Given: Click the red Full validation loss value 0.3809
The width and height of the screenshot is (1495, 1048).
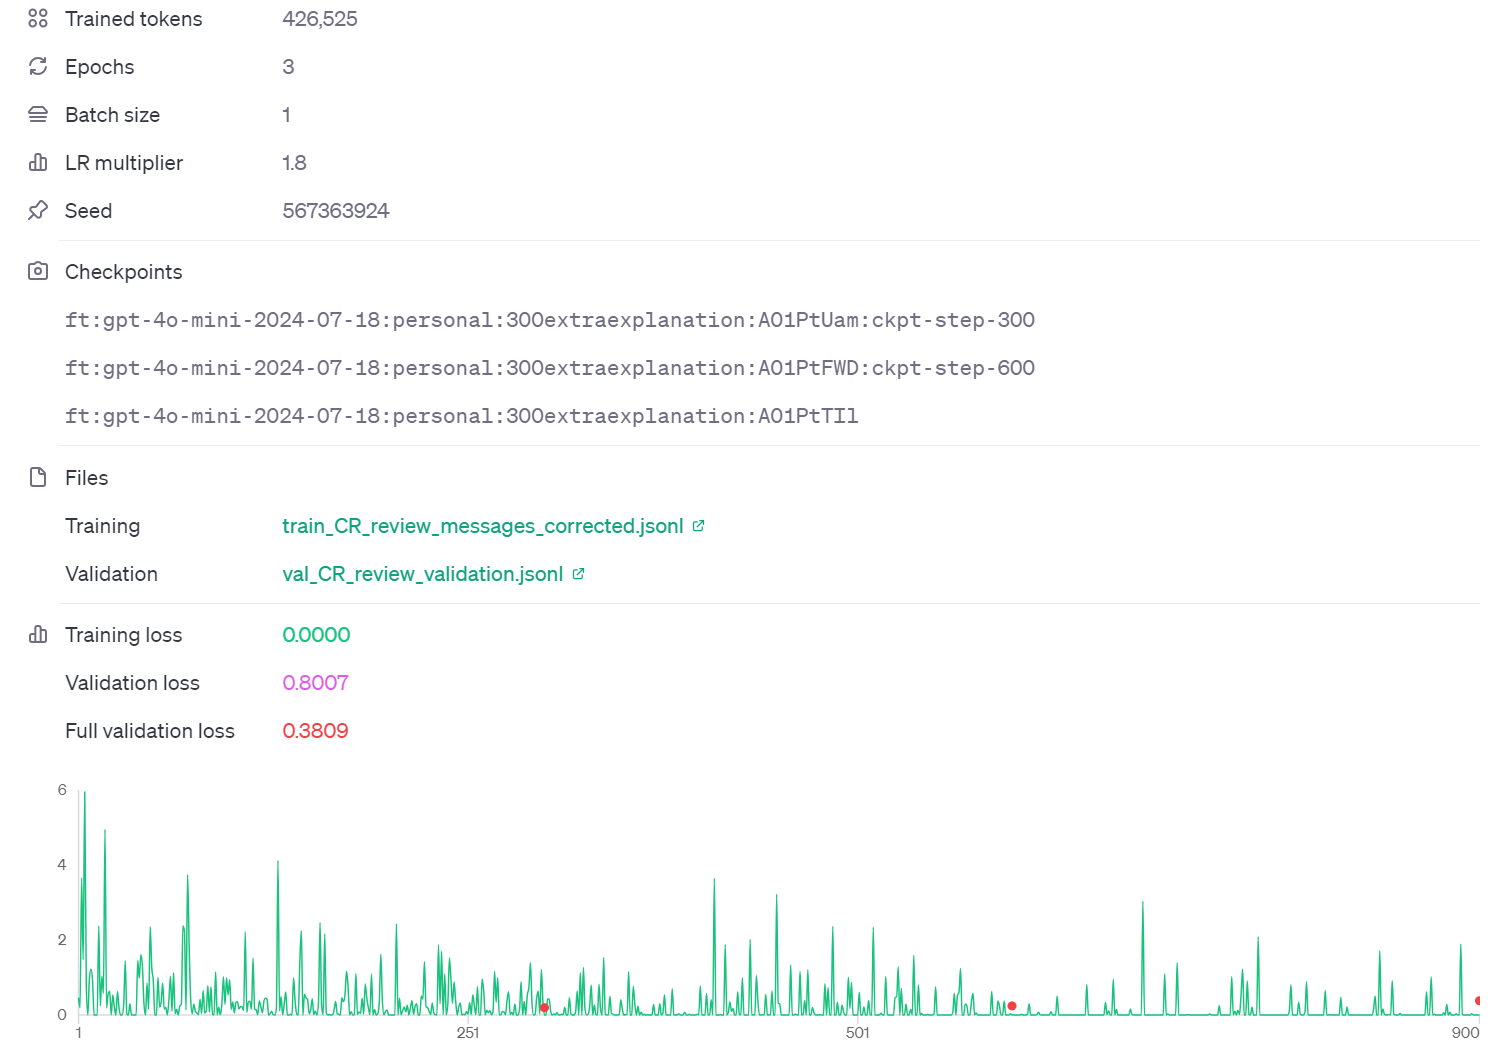Looking at the screenshot, I should pos(315,730).
